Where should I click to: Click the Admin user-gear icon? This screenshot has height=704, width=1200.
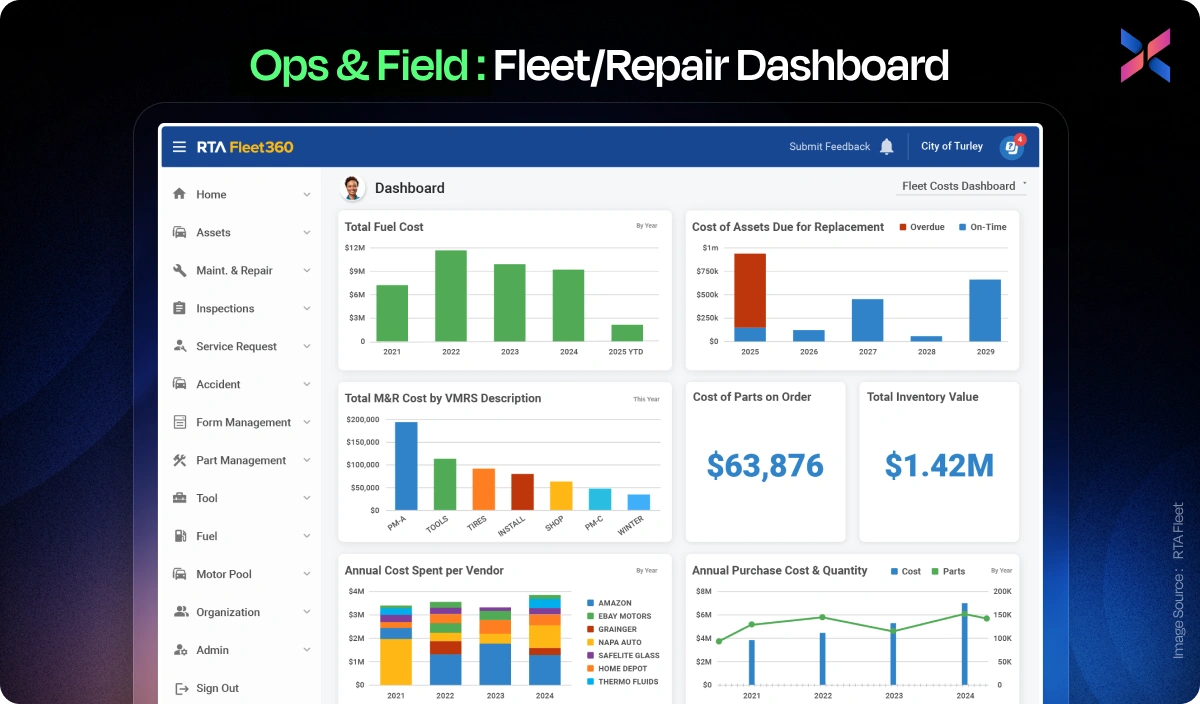(x=180, y=650)
